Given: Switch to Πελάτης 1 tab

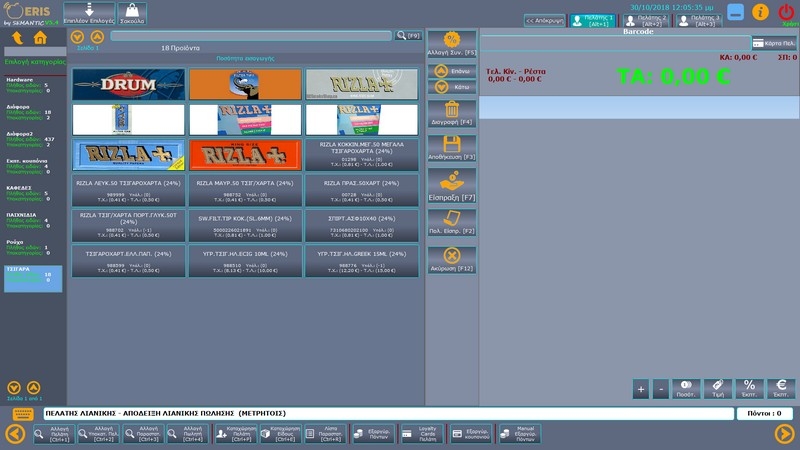Looking at the screenshot, I should [592, 20].
